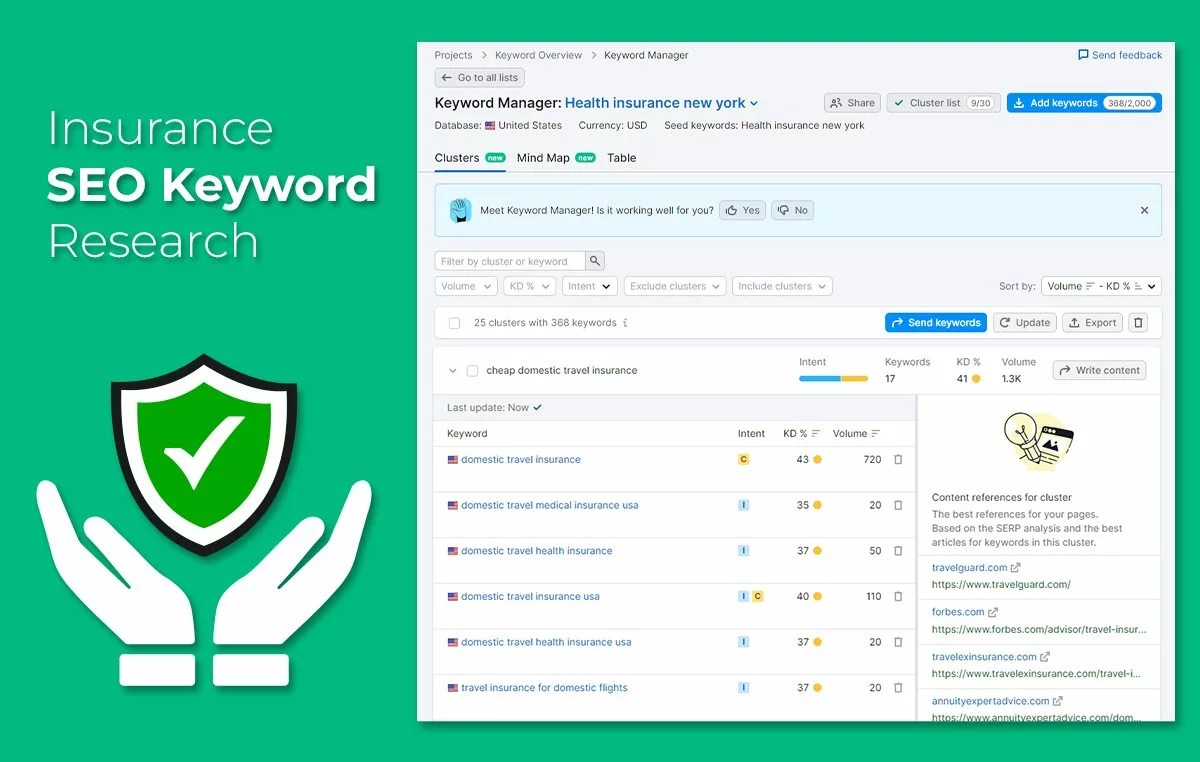Open 'domestic travel medical insurance usa' keyword link
The image size is (1200, 762).
550,506
